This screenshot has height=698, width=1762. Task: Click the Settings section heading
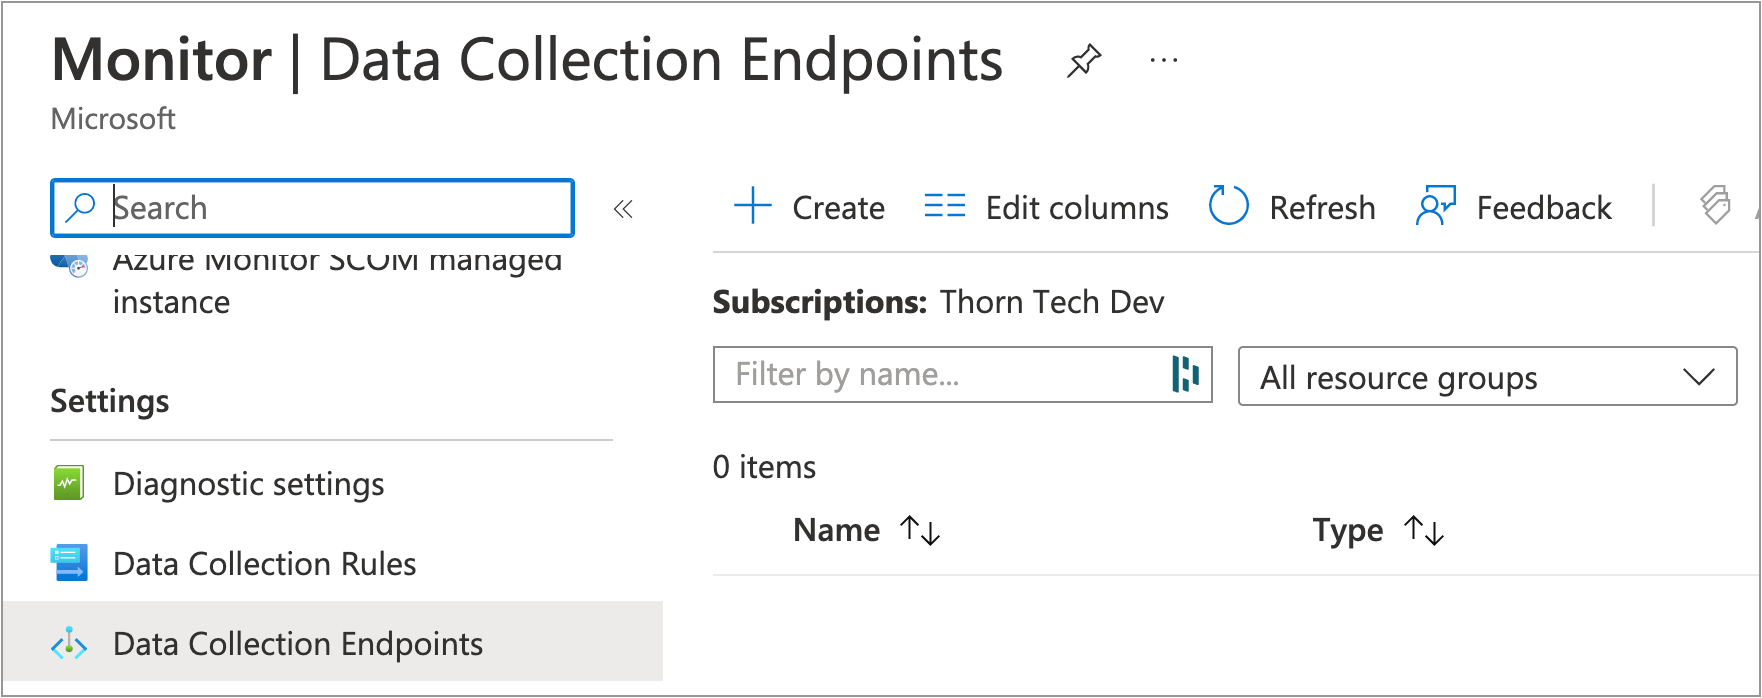coord(110,401)
